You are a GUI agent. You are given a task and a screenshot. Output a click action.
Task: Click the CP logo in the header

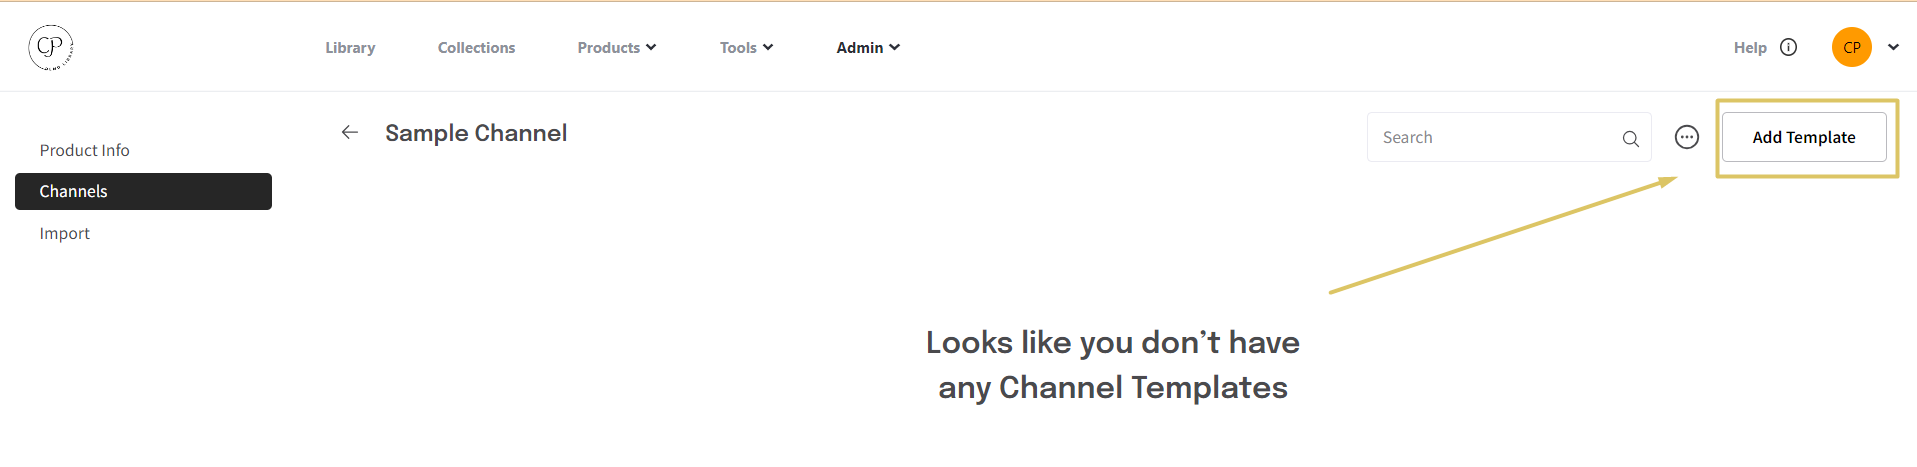tap(50, 47)
